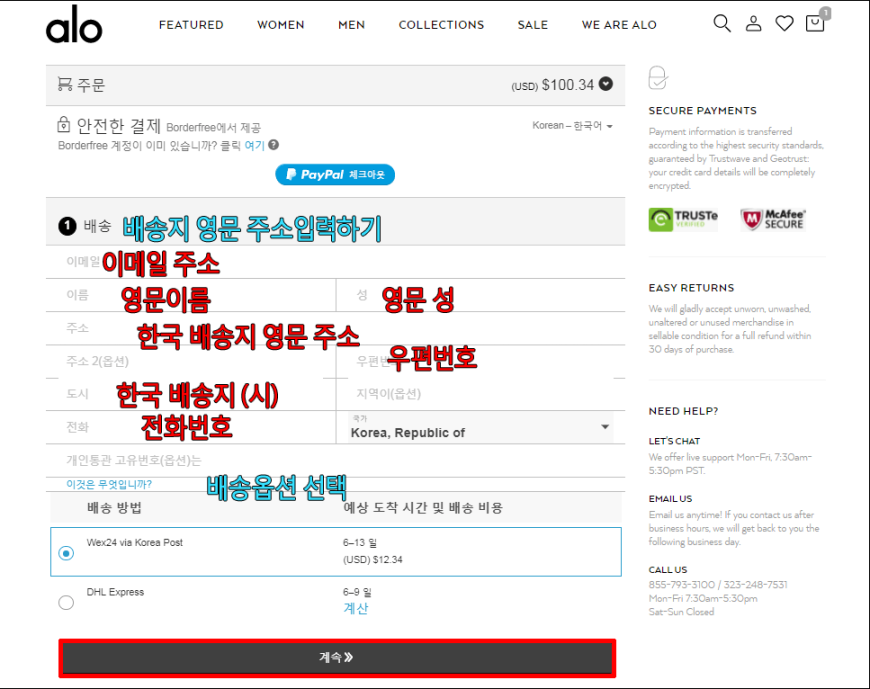The image size is (870, 689).
Task: Click the alo logo
Action: [74, 24]
